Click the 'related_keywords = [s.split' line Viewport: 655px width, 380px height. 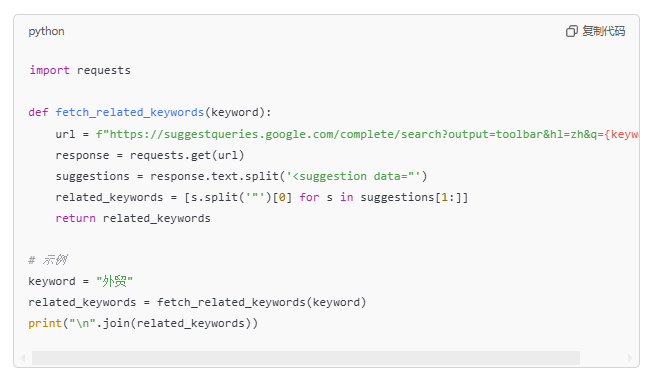click(x=262, y=197)
